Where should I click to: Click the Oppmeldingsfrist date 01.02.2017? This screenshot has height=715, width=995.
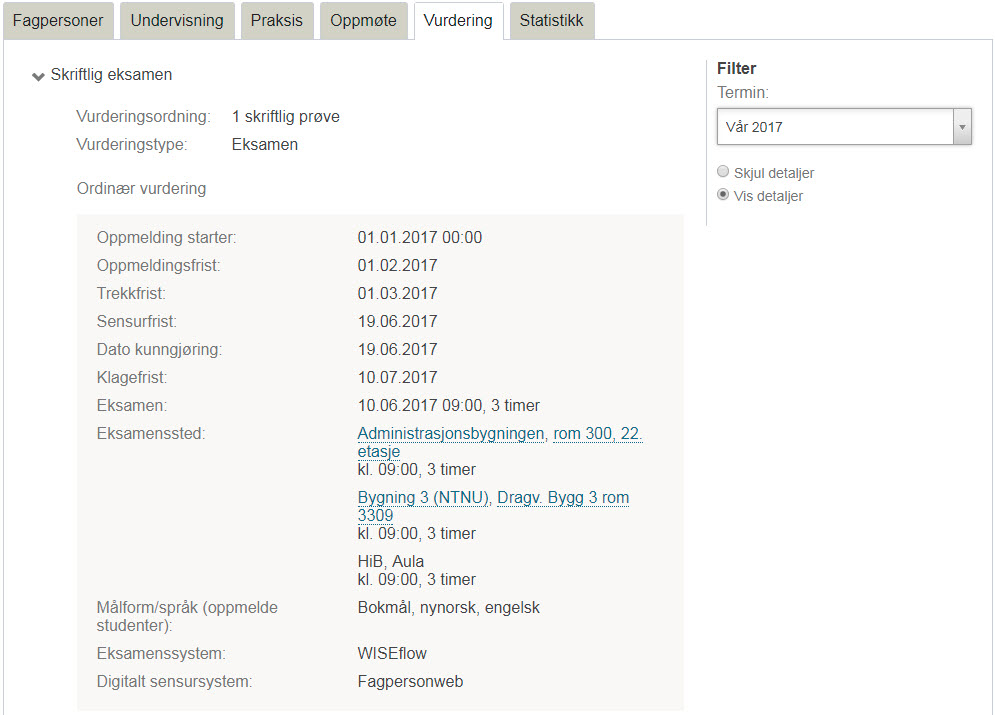pyautogui.click(x=398, y=265)
